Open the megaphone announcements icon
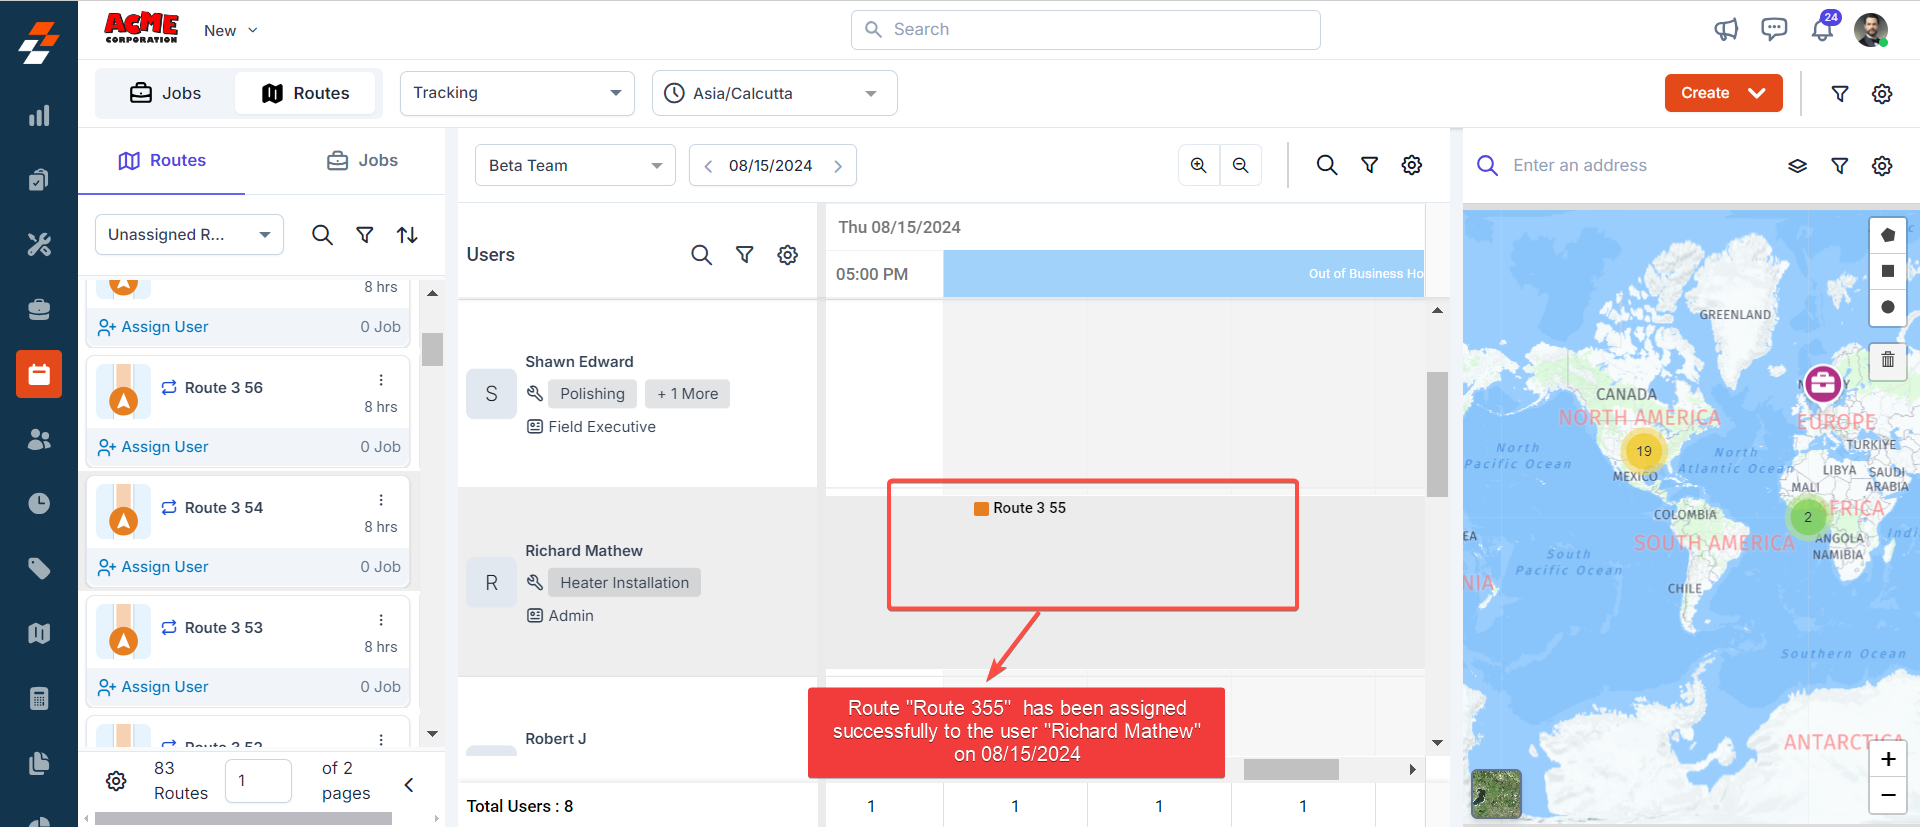1920x827 pixels. [1726, 30]
